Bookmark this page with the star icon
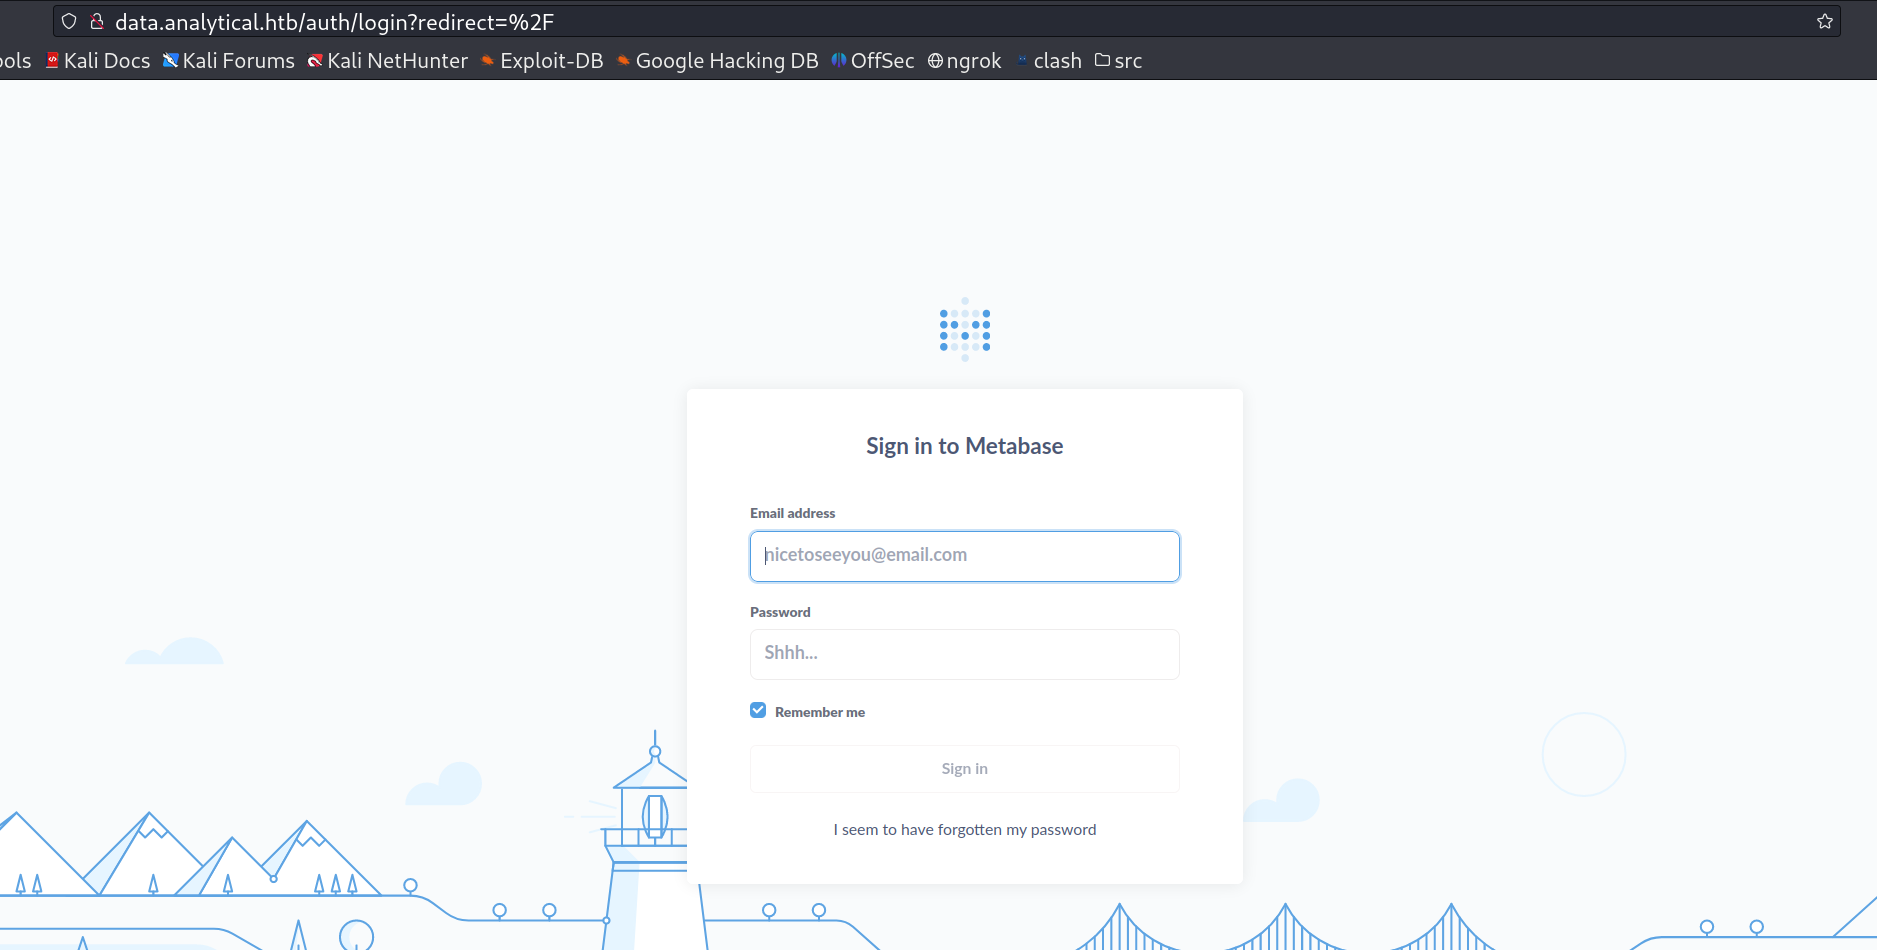 [1824, 21]
